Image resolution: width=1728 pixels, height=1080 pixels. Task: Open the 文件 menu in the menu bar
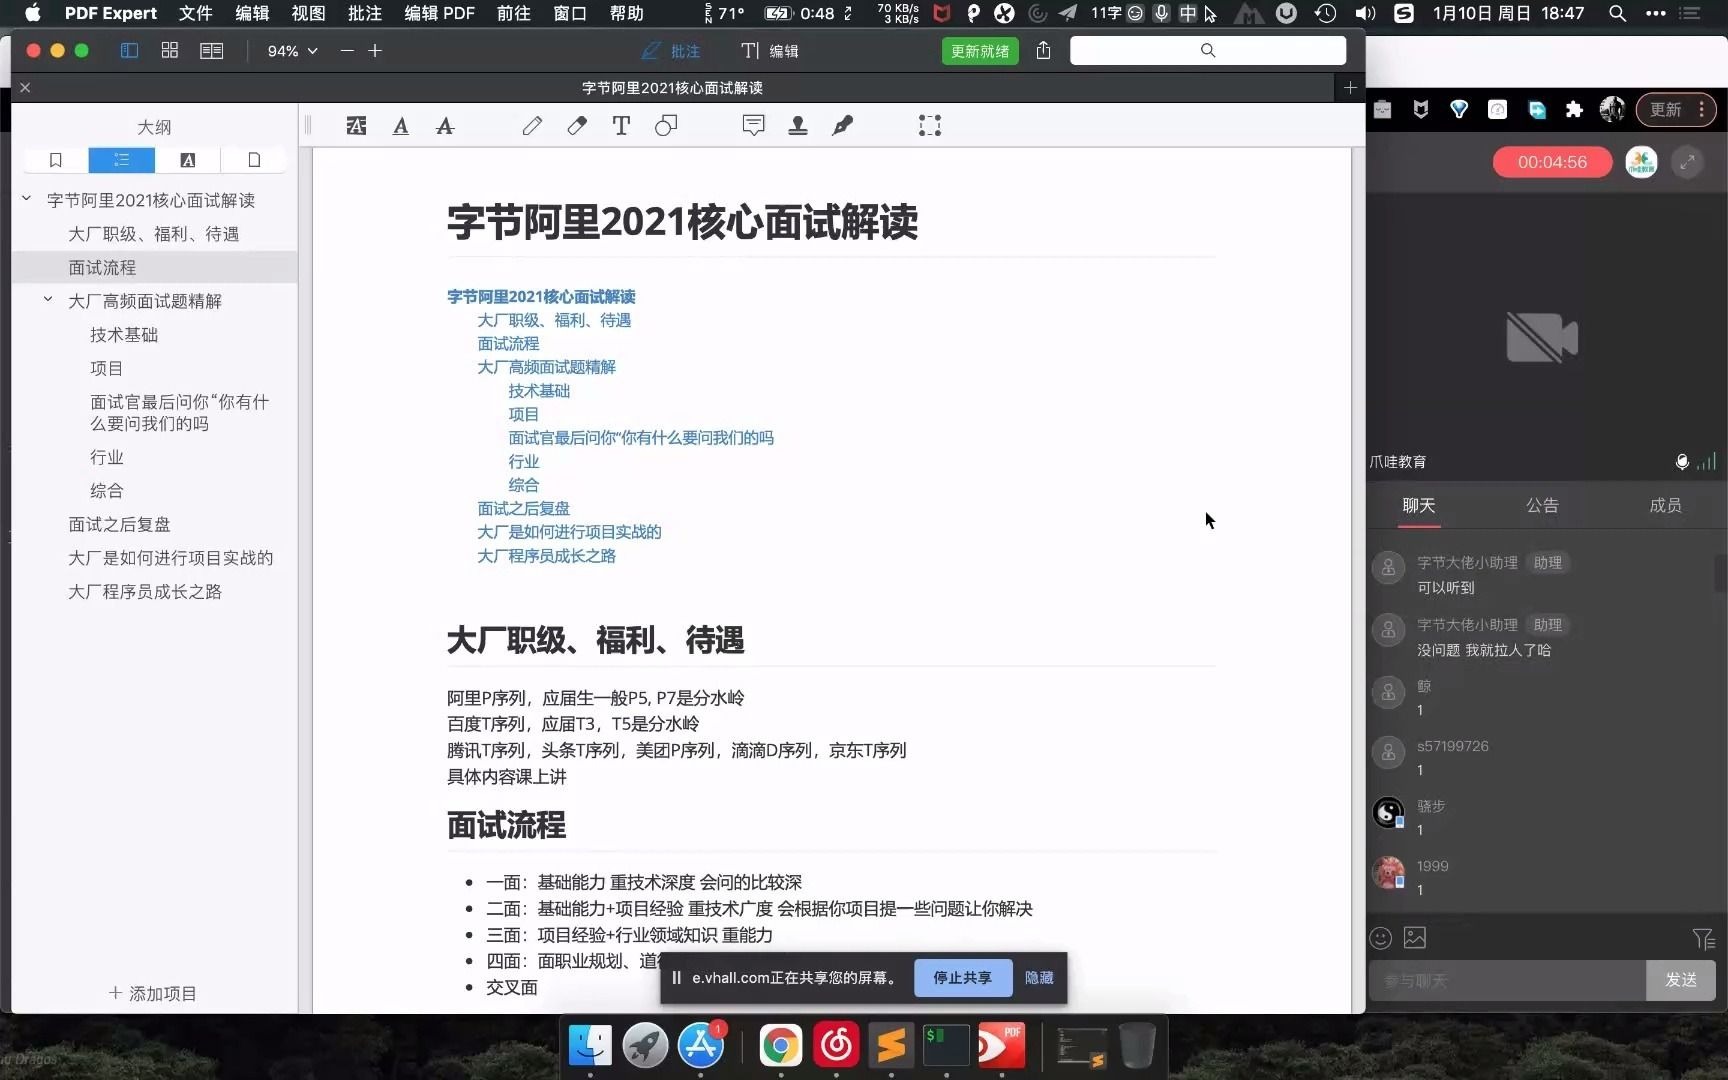196,13
